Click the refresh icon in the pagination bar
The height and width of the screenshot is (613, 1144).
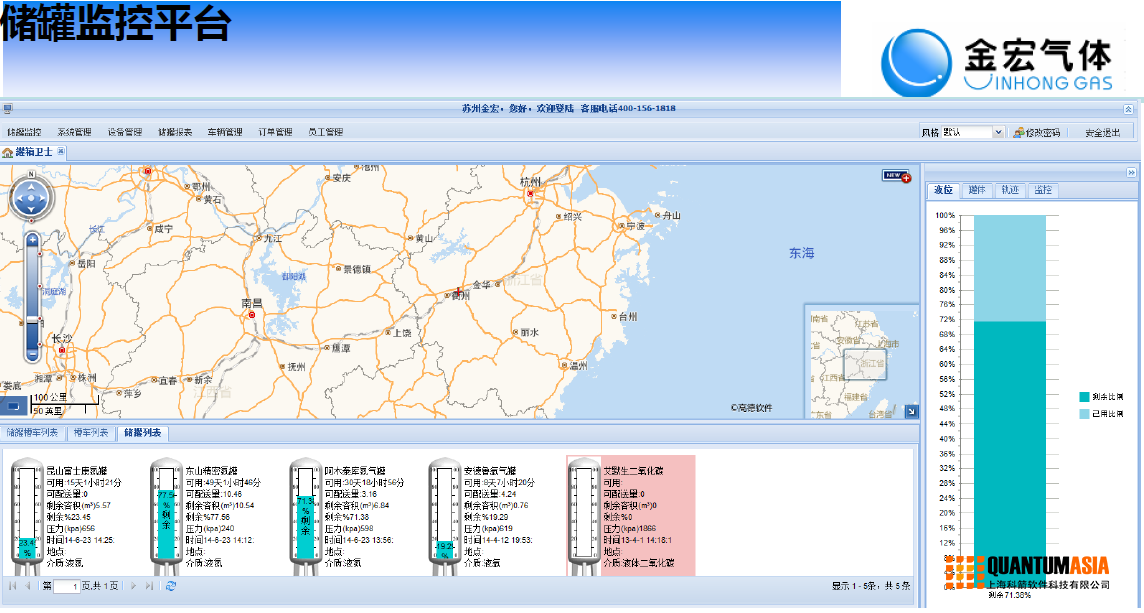tap(171, 586)
